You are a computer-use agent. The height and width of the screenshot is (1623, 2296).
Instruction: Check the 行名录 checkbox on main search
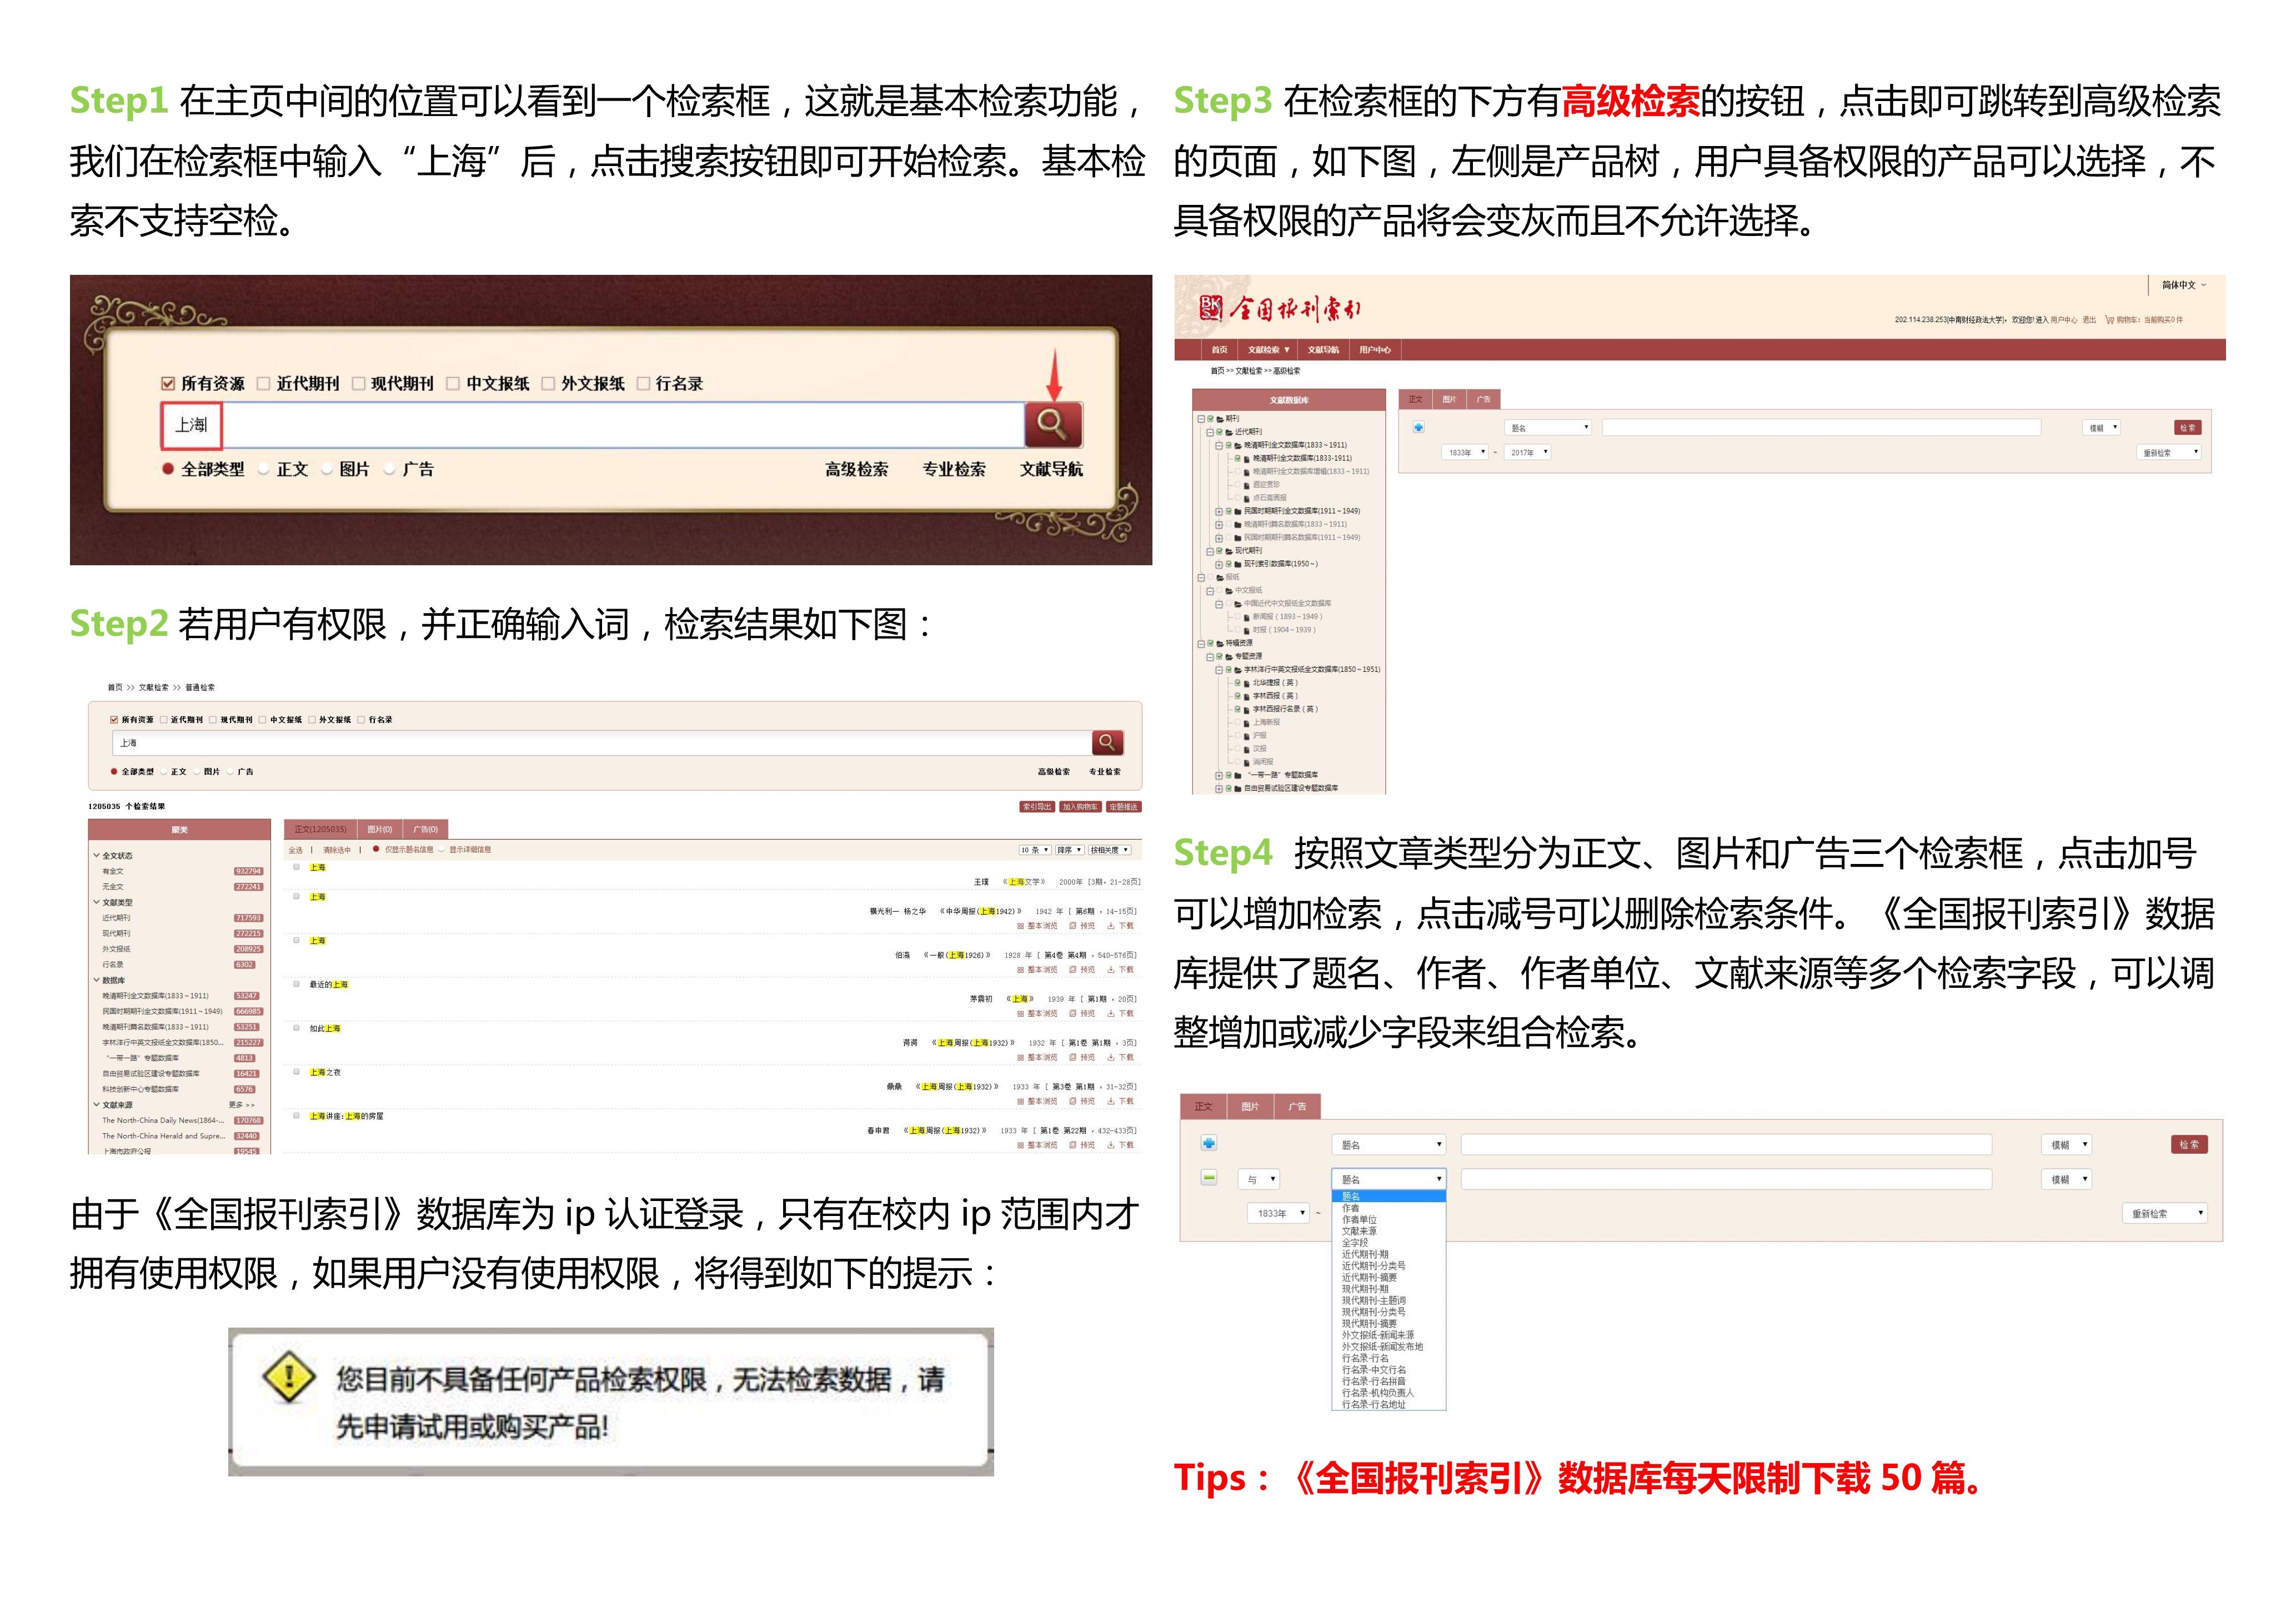643,384
